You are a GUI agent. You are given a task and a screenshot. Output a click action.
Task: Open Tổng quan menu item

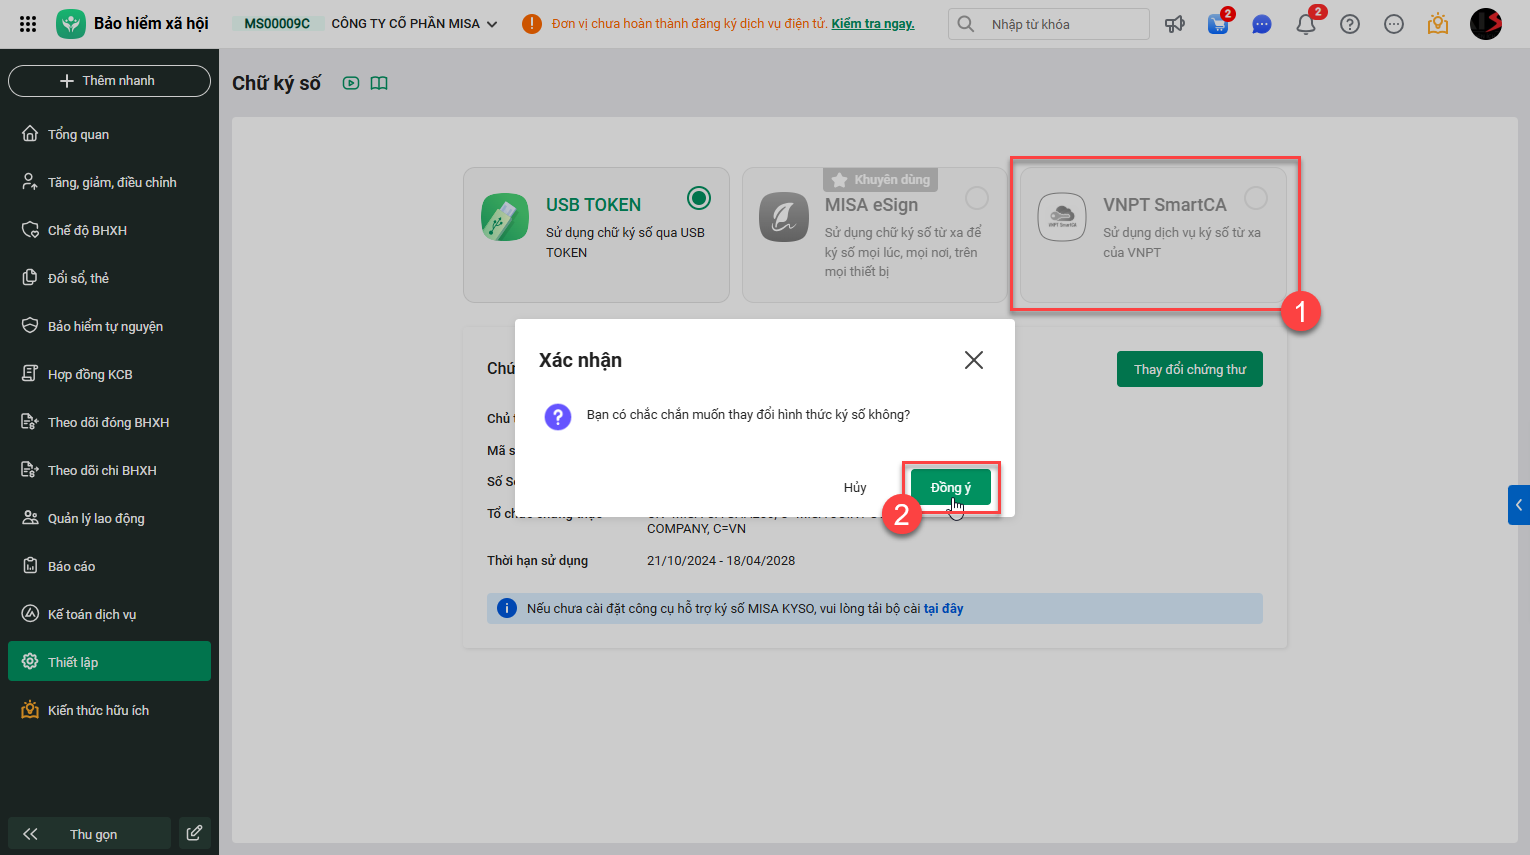110,134
